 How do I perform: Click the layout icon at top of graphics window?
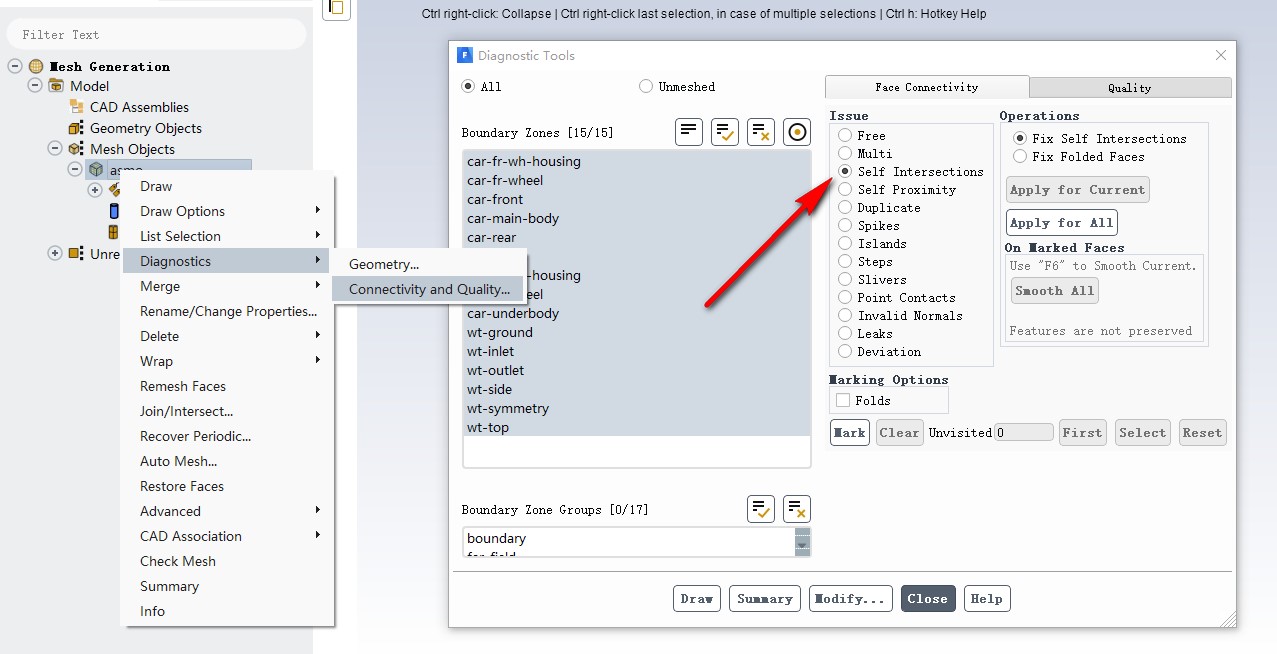click(x=336, y=8)
